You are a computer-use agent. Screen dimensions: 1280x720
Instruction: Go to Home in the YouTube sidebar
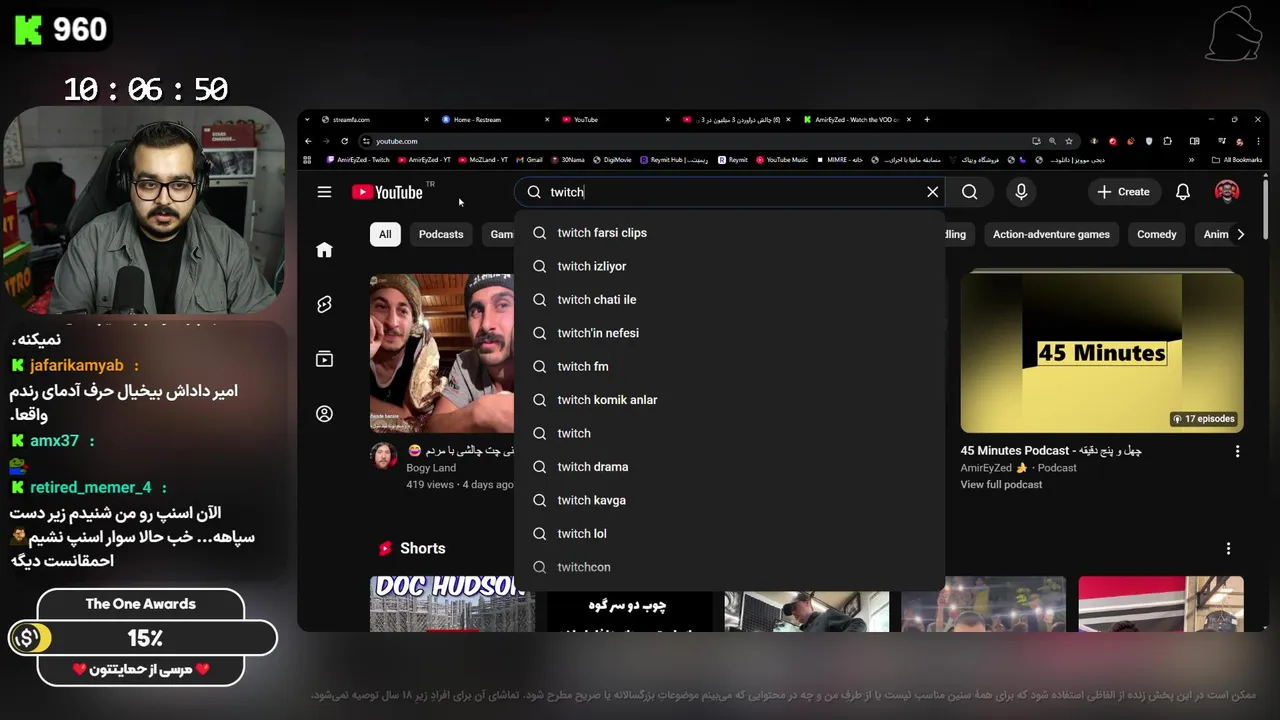[324, 250]
